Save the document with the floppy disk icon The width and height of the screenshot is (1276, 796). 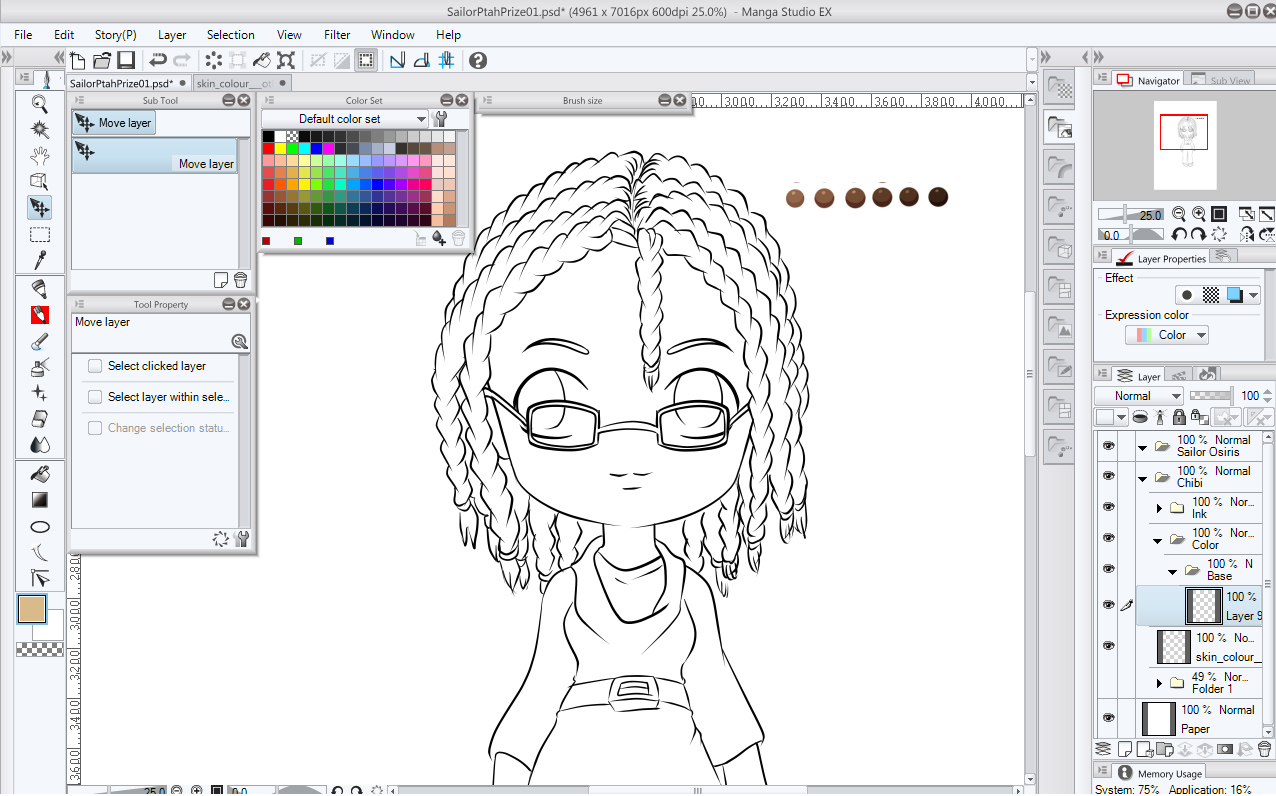click(126, 60)
